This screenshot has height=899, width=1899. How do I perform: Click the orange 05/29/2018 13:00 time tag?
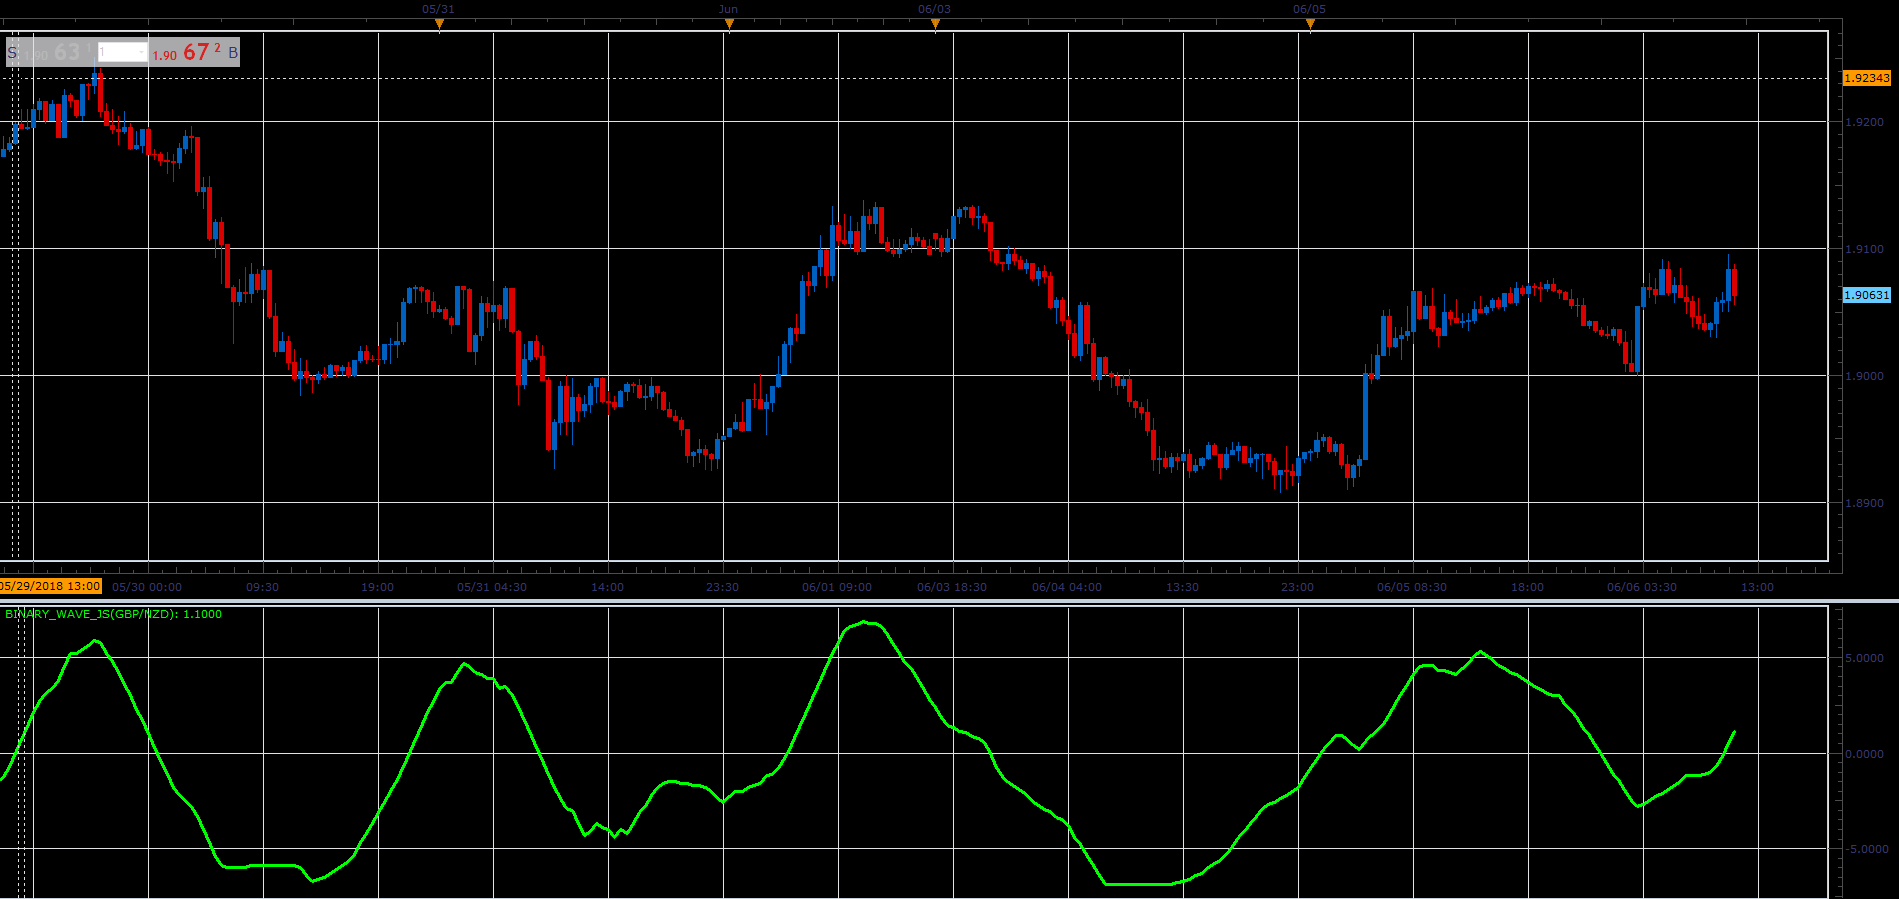click(50, 586)
